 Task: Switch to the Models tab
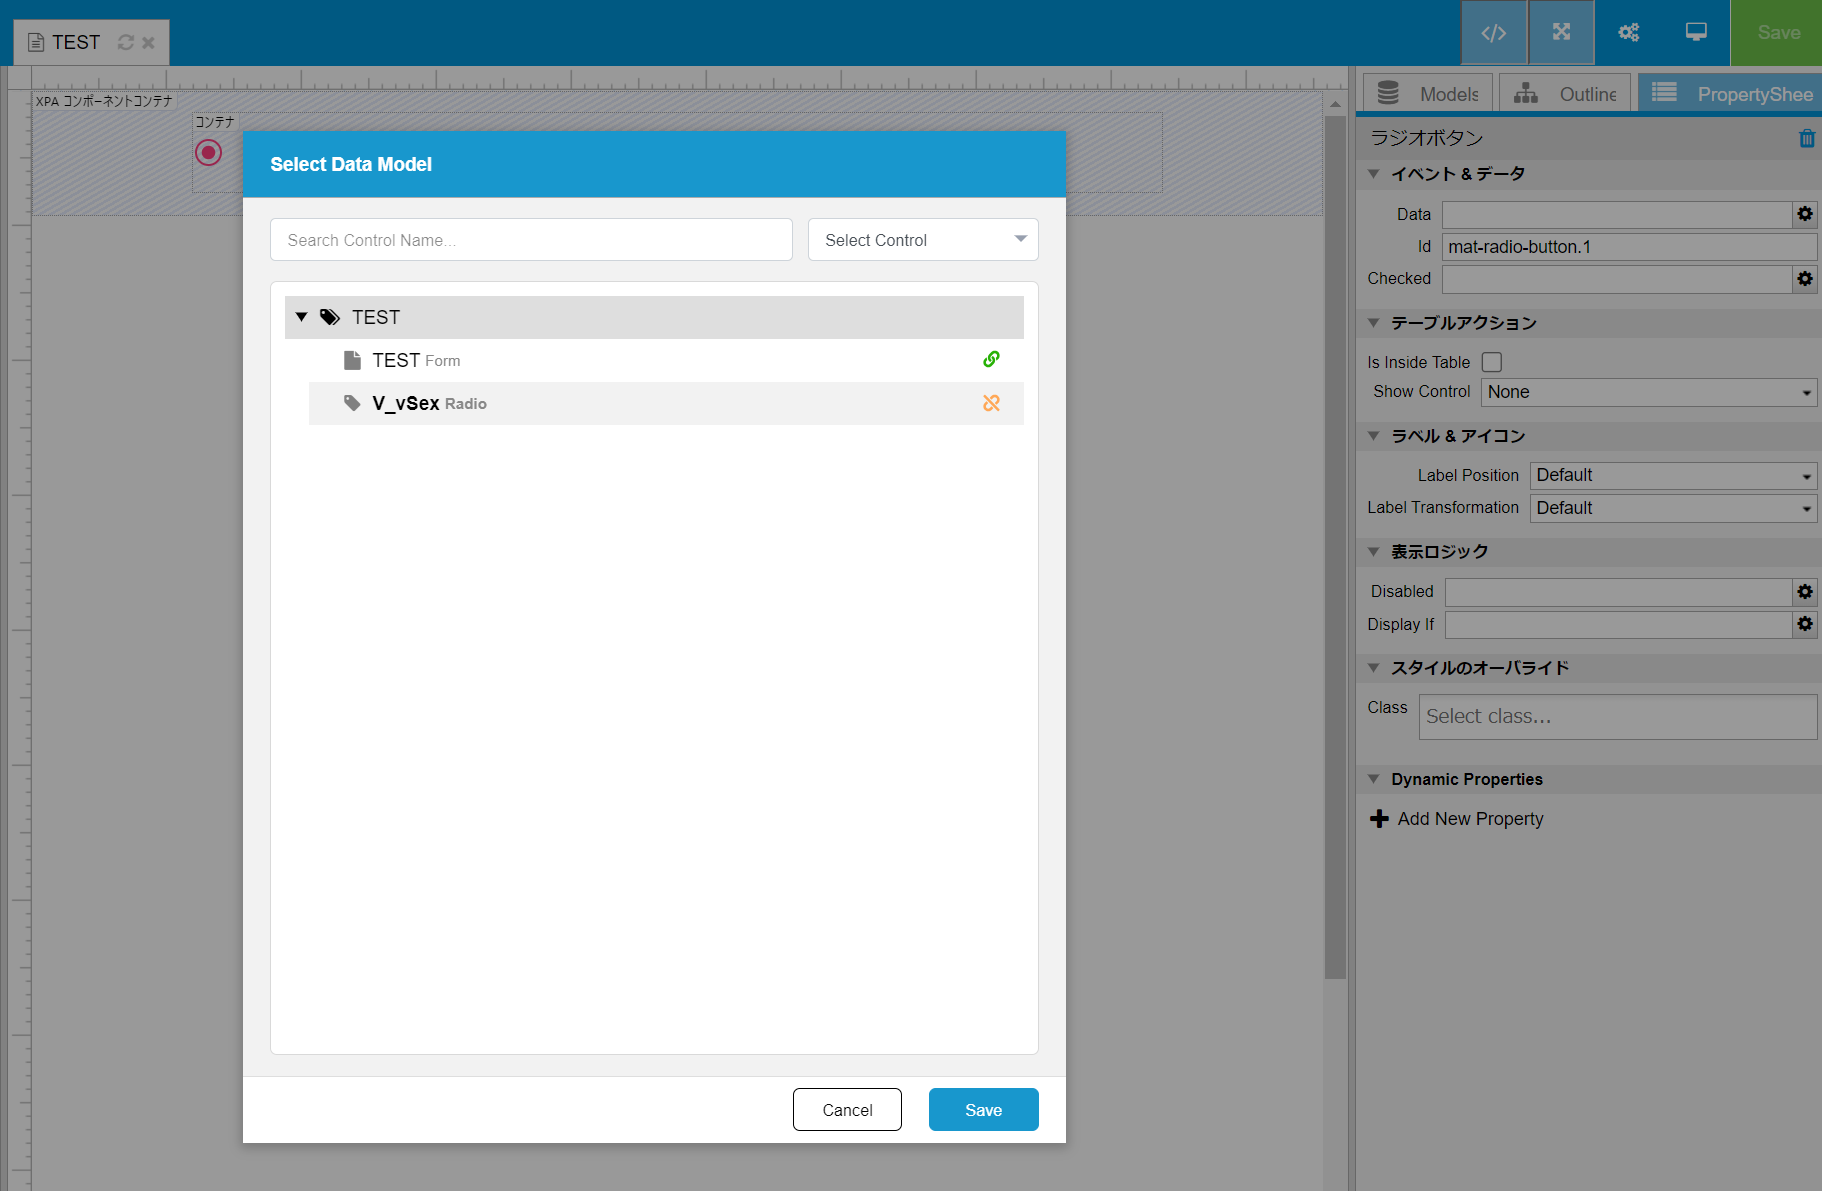tap(1428, 94)
